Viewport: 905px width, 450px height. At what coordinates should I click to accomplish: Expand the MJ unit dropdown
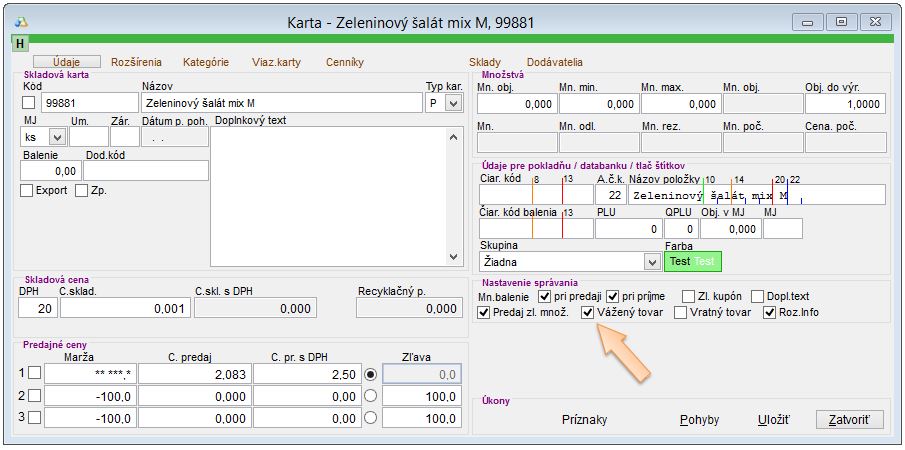tap(55, 137)
